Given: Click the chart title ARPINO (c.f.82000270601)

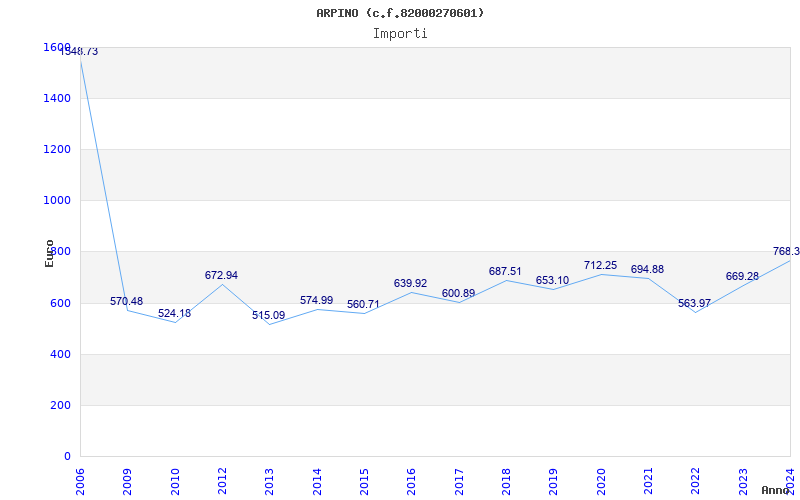Looking at the screenshot, I should [x=400, y=13].
